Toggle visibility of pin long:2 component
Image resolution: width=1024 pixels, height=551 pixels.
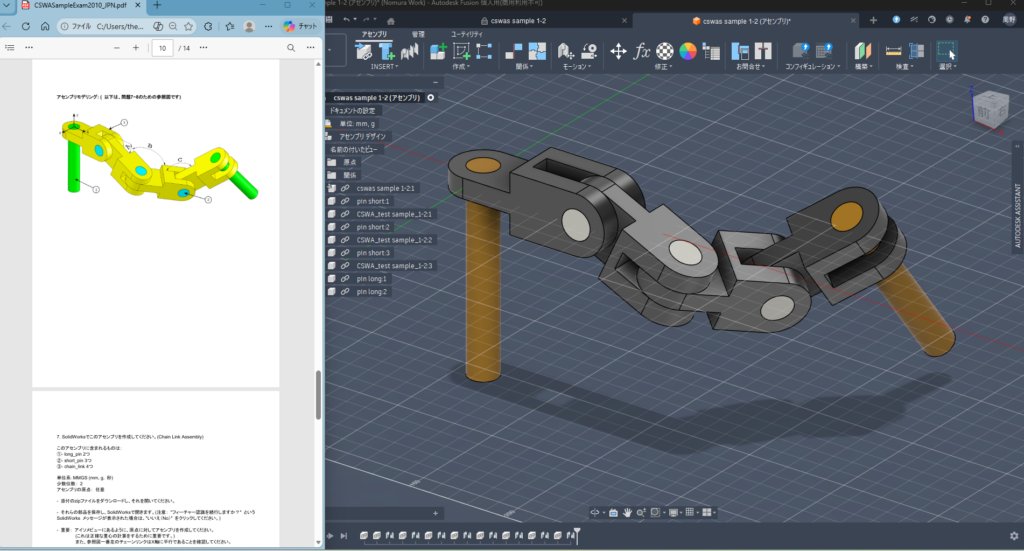point(332,292)
